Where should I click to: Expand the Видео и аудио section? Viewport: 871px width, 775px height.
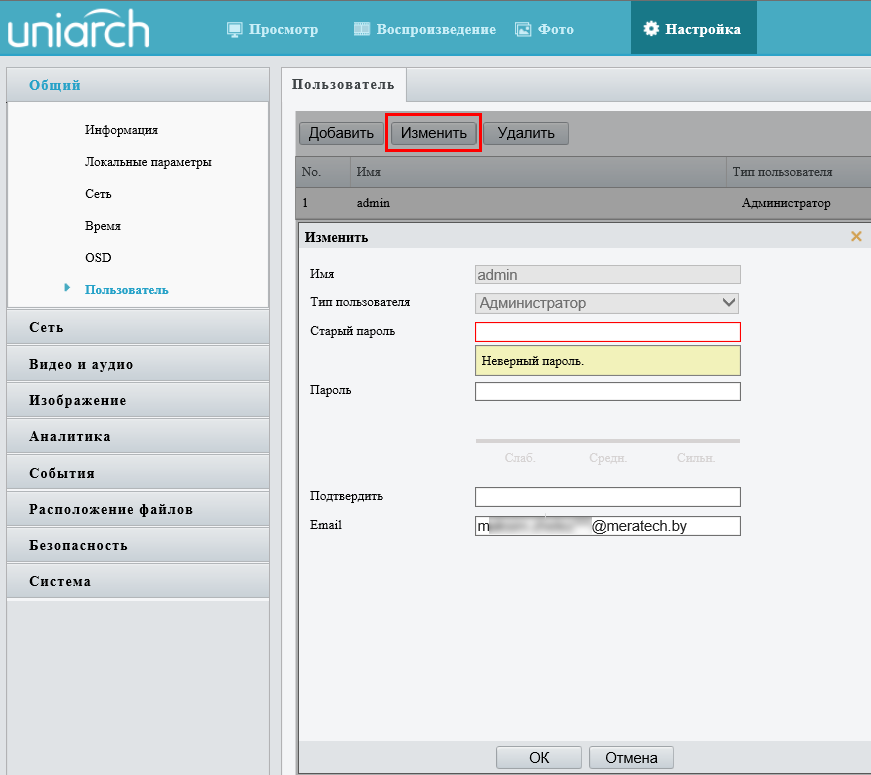click(137, 364)
